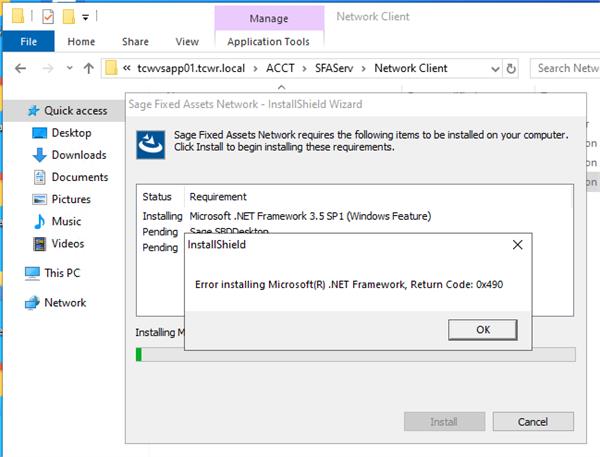Expand the address bar history dropdown
The height and width of the screenshot is (457, 600).
point(495,69)
